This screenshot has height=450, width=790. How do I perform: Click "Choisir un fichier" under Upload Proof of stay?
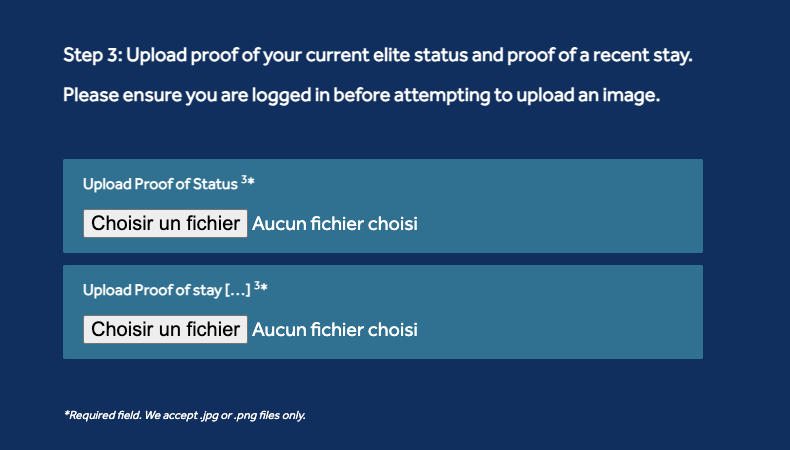click(x=165, y=329)
